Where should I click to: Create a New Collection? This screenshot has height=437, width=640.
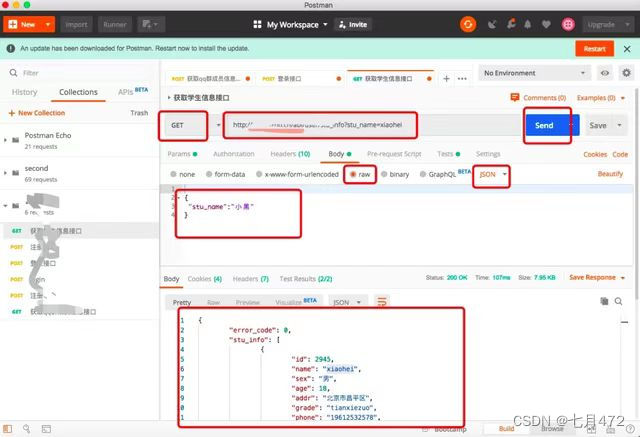(x=37, y=113)
